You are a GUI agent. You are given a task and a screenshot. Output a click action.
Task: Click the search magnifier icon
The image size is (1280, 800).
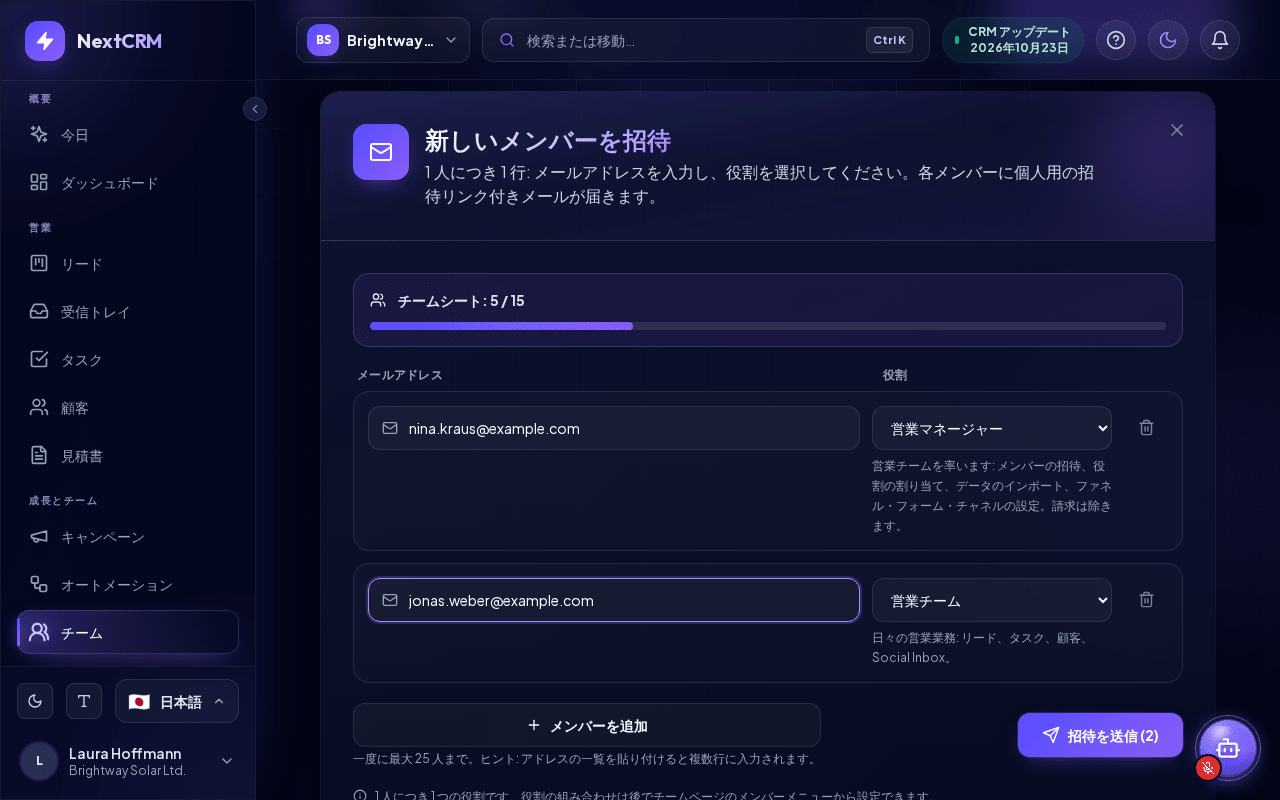pyautogui.click(x=507, y=40)
